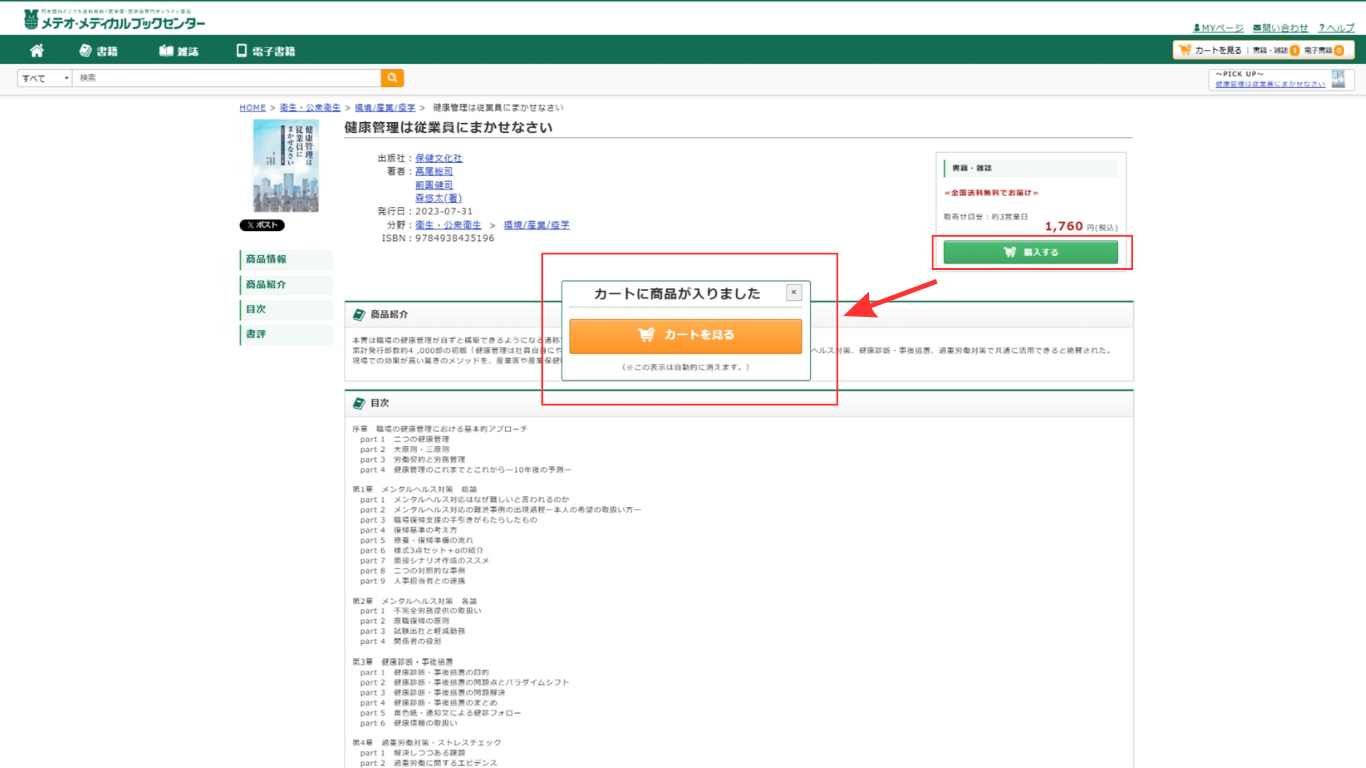Open the site logo メテオ・メディカルブックセンター
Viewport: 1366px width, 768px height.
point(115,20)
